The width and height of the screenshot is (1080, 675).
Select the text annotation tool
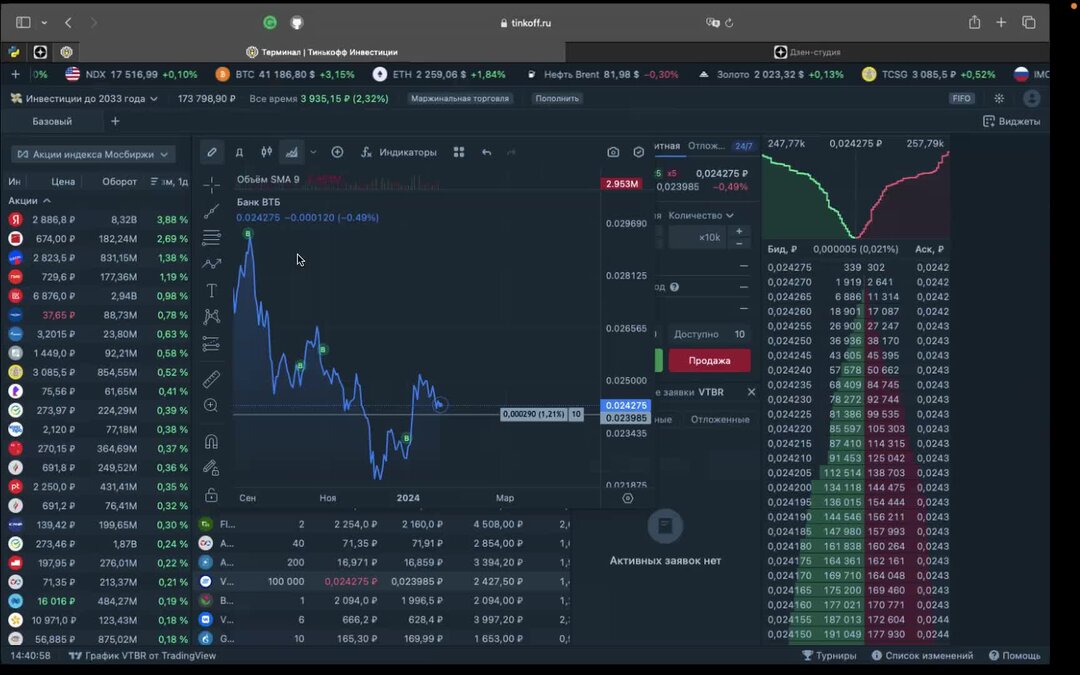click(x=211, y=290)
